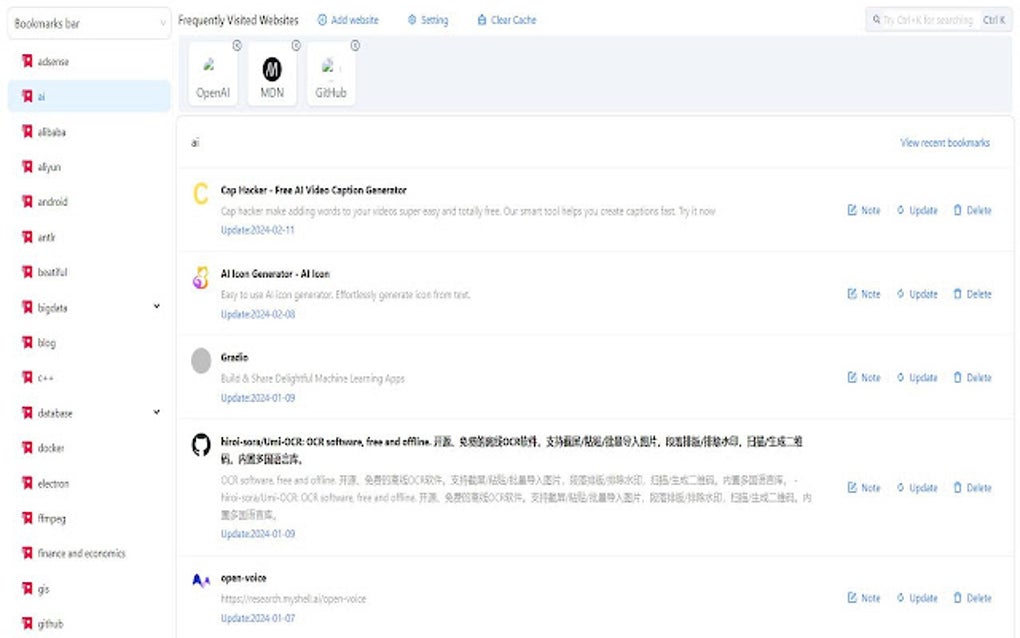
Task: Remove MDN tile with its close icon
Action: point(296,46)
